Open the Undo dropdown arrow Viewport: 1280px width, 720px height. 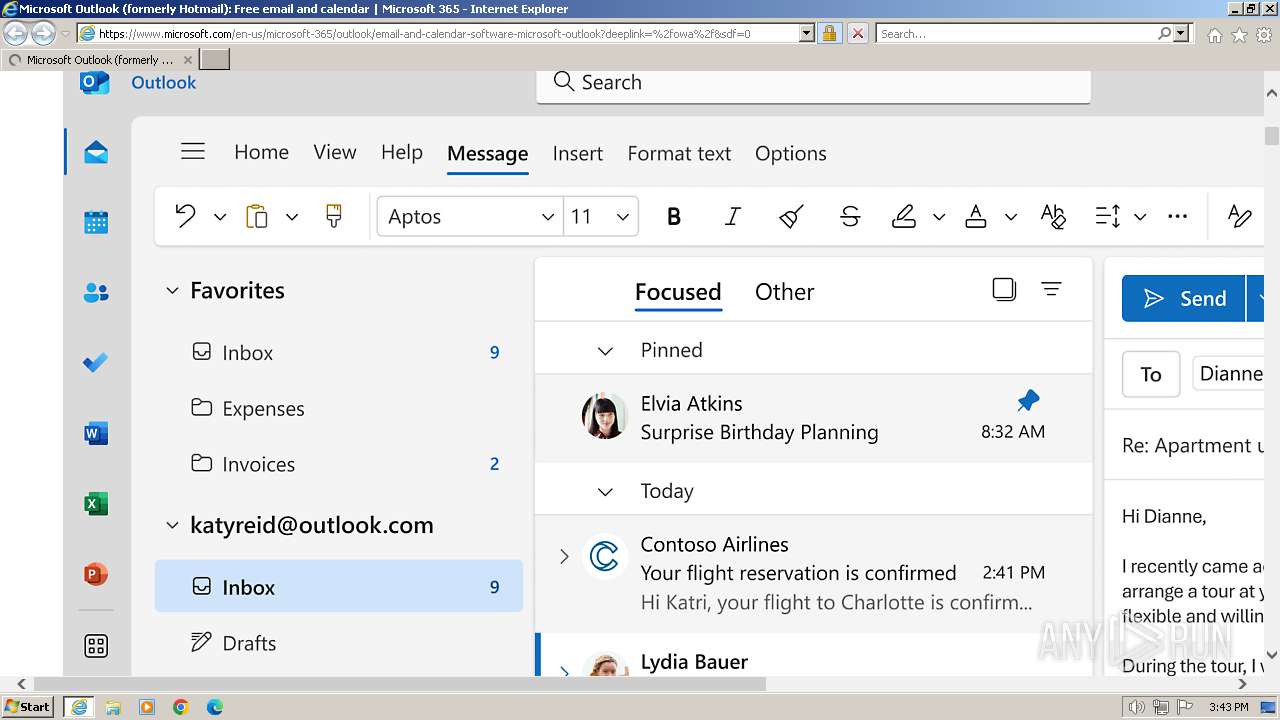click(x=220, y=217)
